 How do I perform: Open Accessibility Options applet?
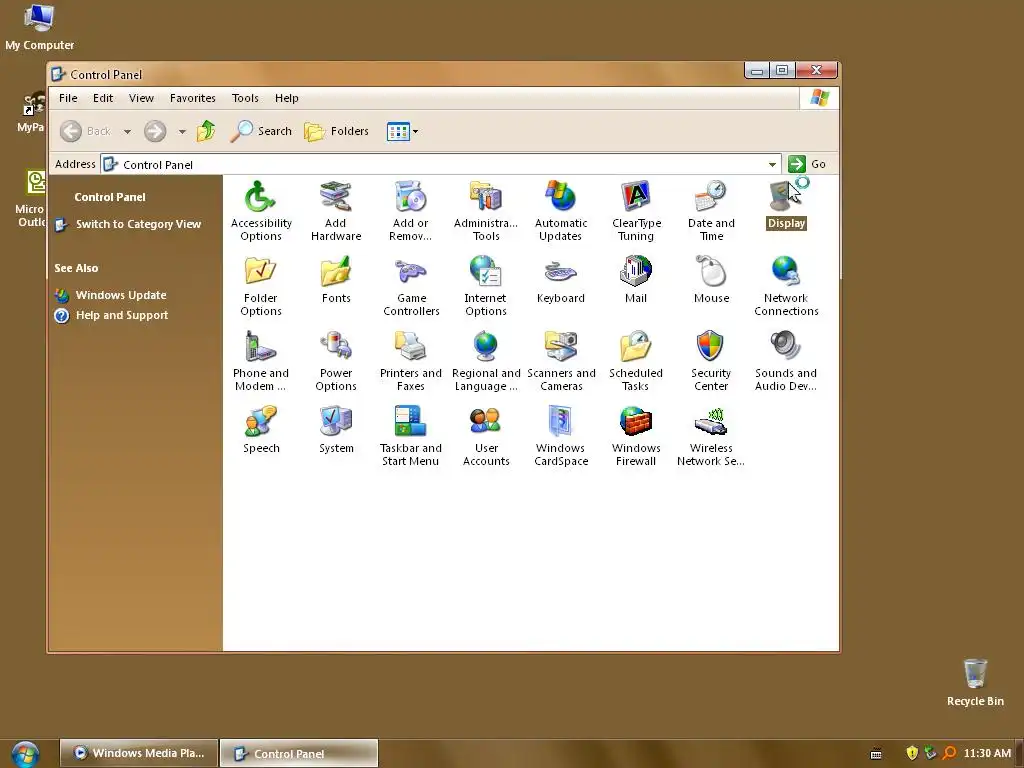pos(261,210)
